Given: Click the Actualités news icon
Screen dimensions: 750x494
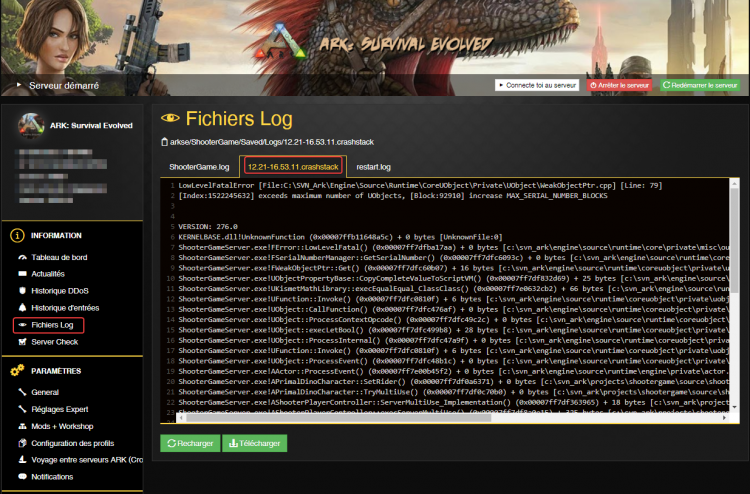Looking at the screenshot, I should click(21, 273).
